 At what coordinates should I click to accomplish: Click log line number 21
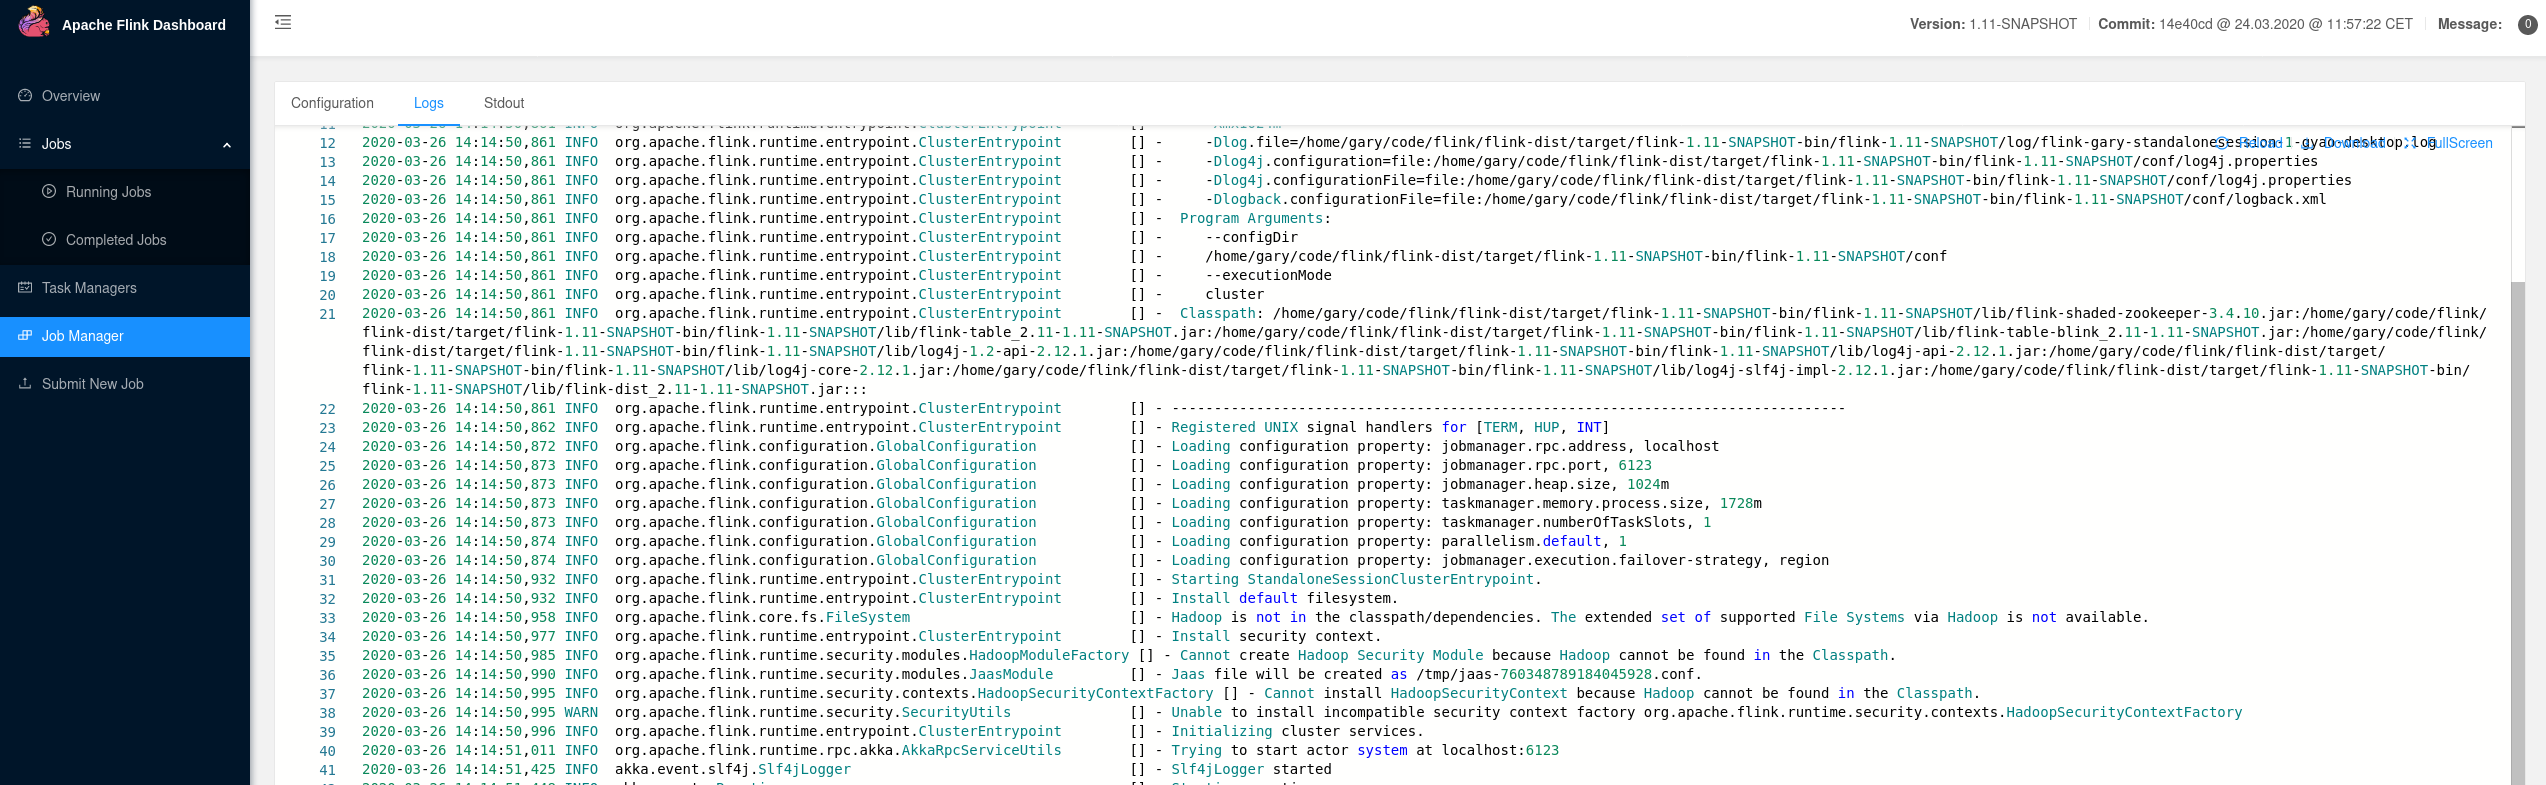327,314
